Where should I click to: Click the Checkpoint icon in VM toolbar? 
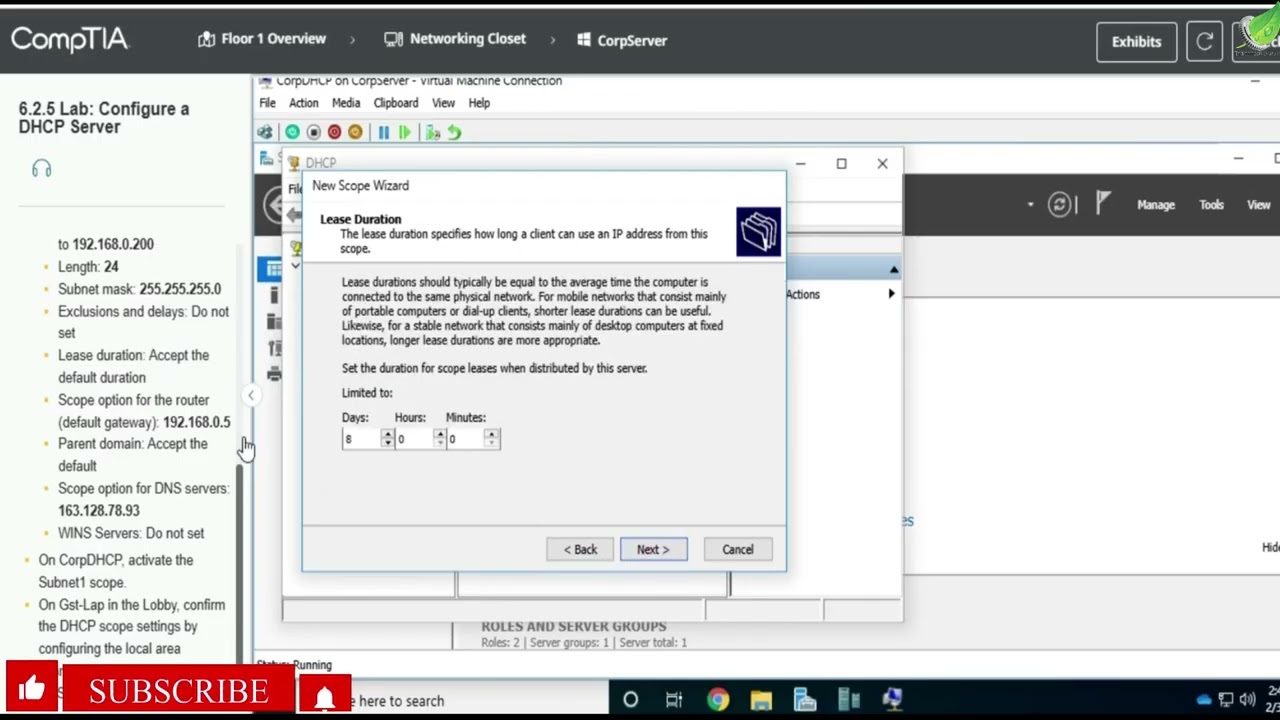[x=433, y=132]
